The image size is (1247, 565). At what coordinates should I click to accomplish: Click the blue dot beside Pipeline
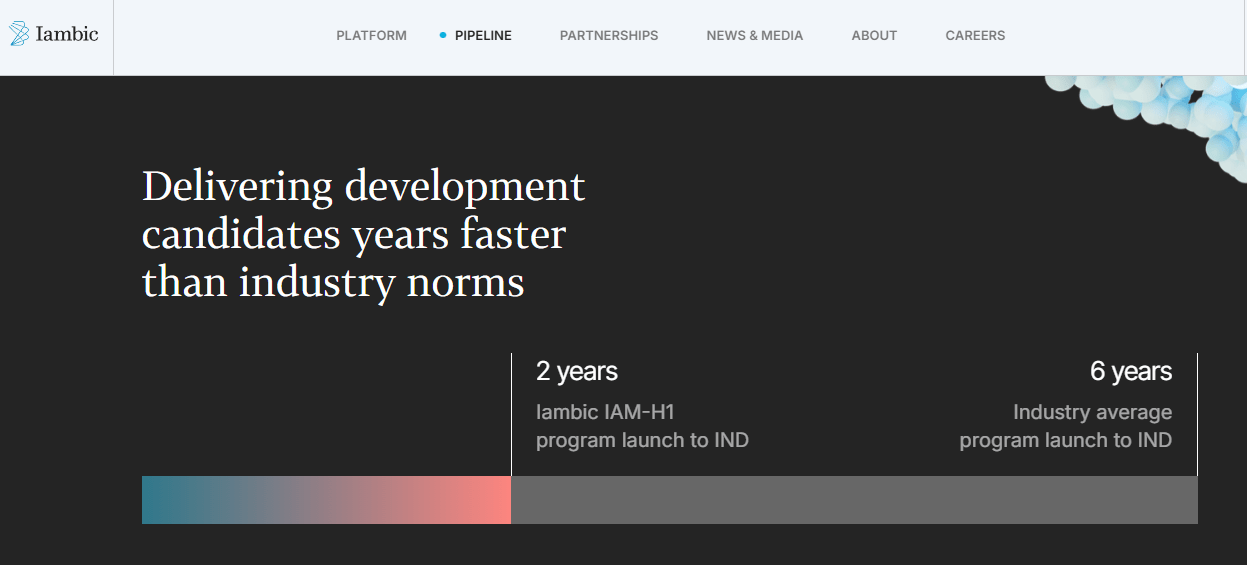coord(443,35)
